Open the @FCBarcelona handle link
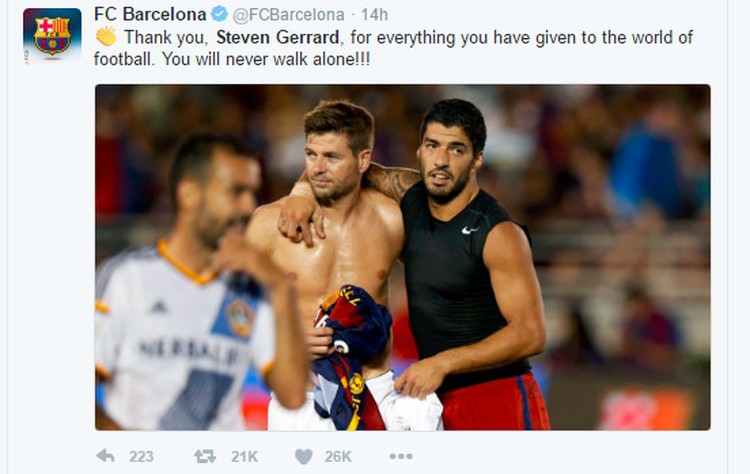Viewport: 750px width, 474px height. pos(288,15)
